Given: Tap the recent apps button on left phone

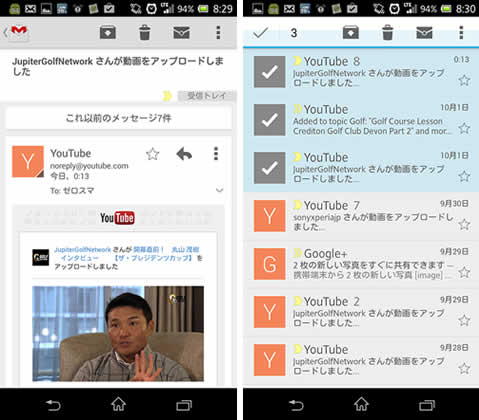Looking at the screenshot, I should pos(184,405).
